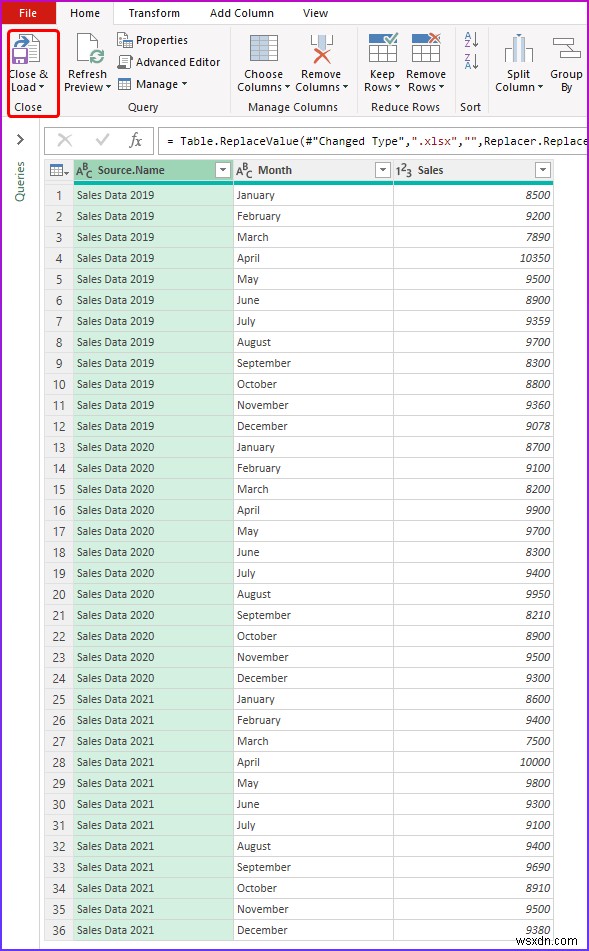Expand the Queries pane with the sidebar arrow

tap(21, 141)
